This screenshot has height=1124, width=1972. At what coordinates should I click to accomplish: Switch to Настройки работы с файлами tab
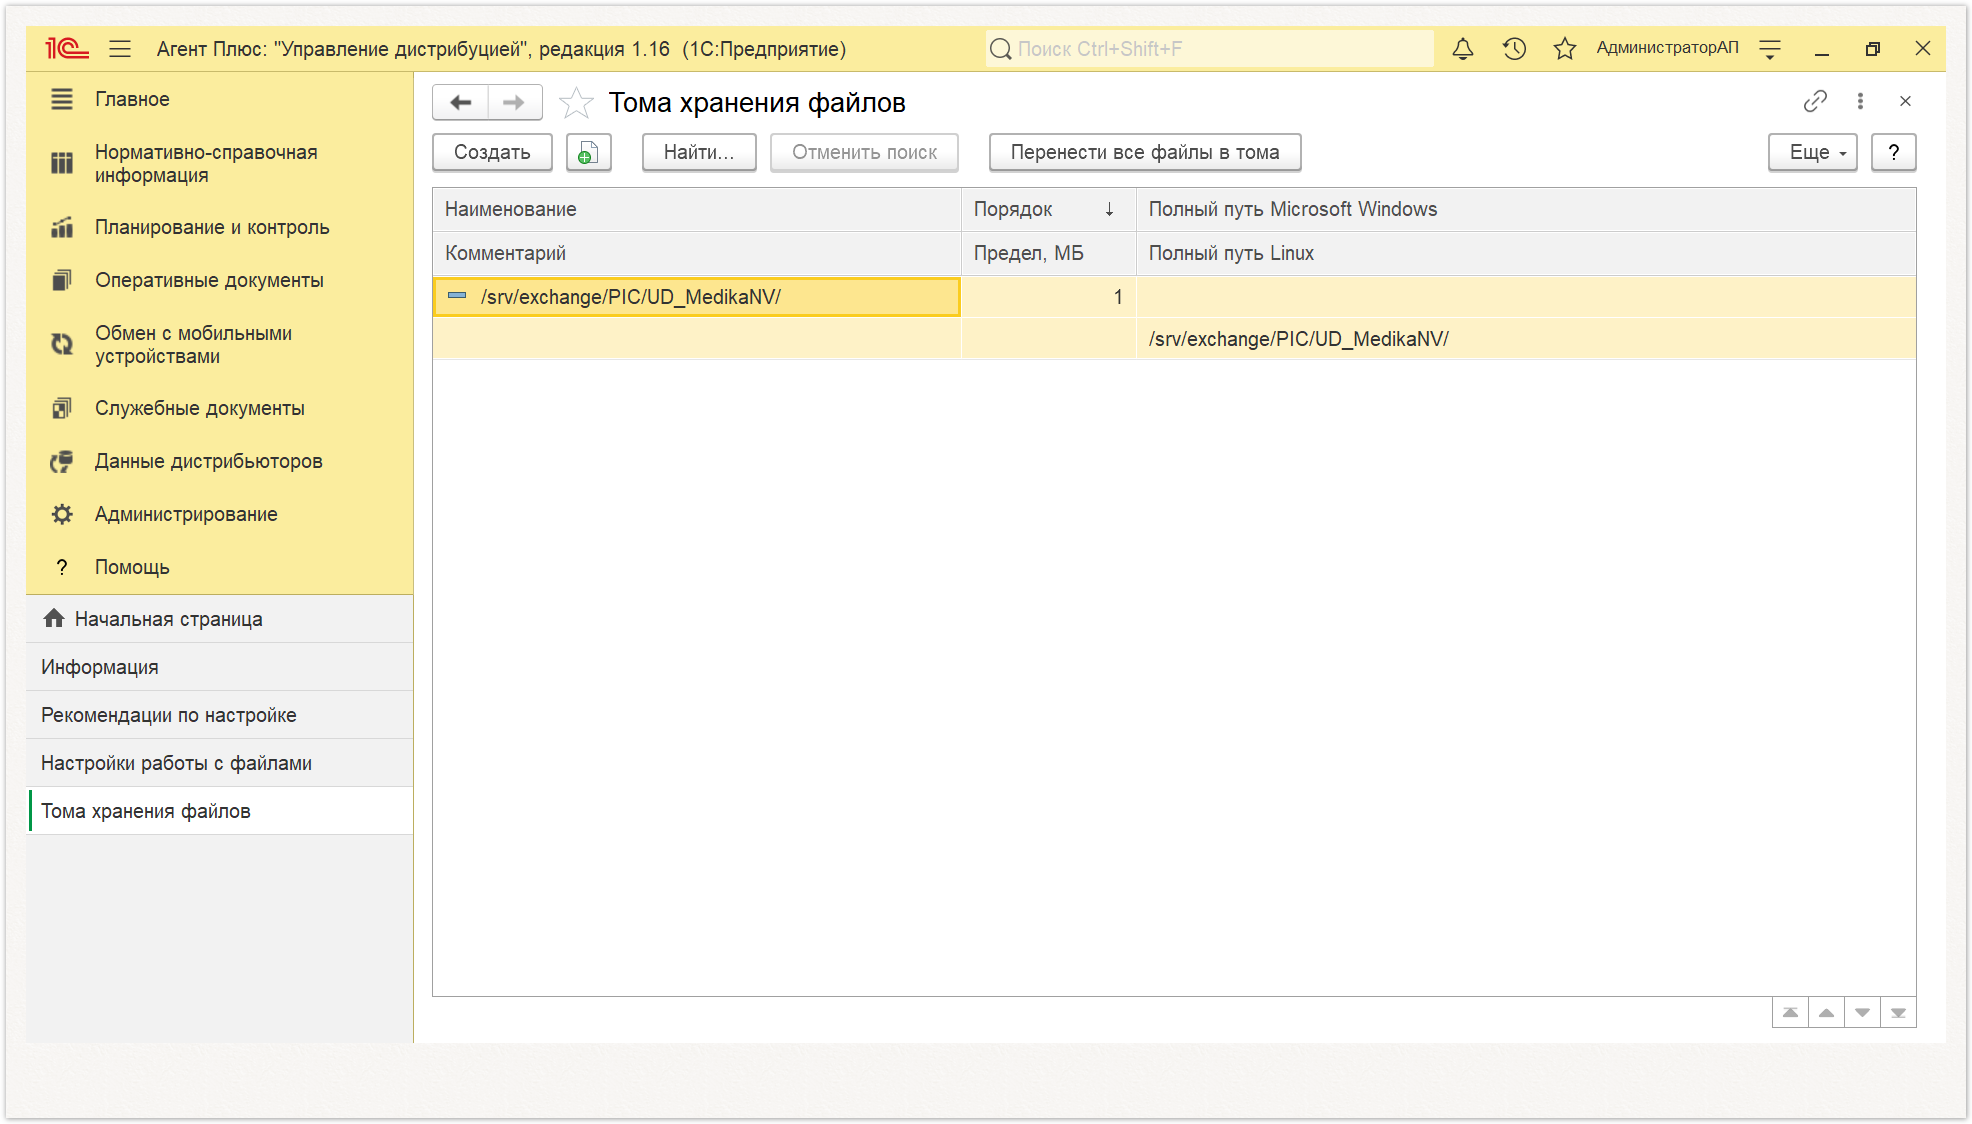[x=219, y=763]
